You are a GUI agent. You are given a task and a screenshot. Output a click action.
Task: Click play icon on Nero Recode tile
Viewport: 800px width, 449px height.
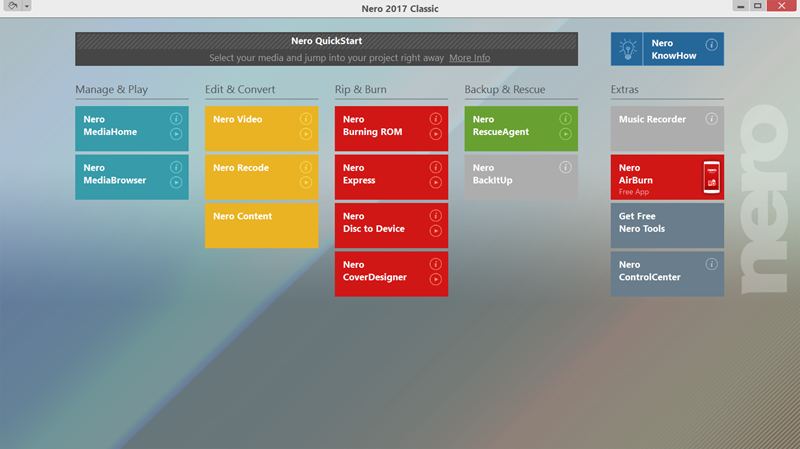point(306,182)
